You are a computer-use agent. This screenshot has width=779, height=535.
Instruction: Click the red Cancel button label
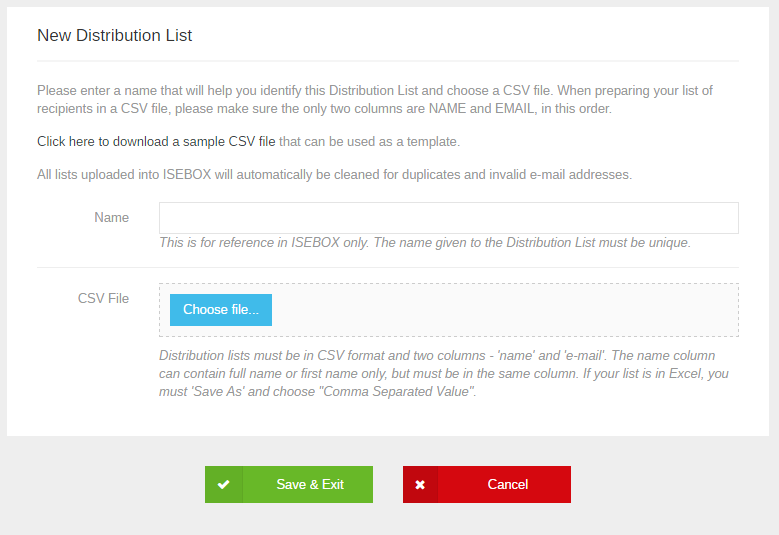pyautogui.click(x=508, y=484)
